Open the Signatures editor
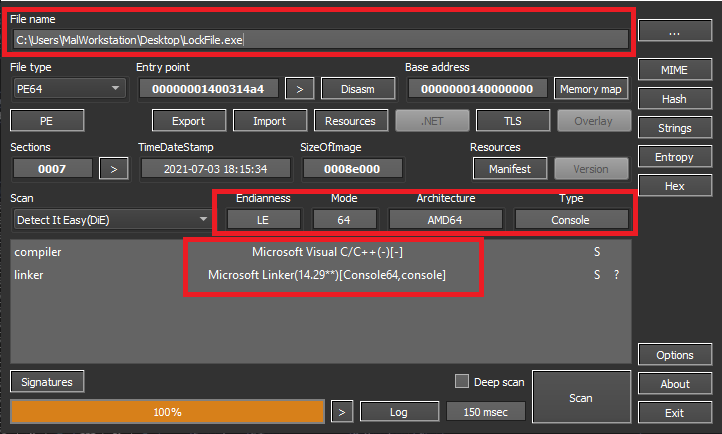Screen dimensions: 722x434 tap(47, 382)
